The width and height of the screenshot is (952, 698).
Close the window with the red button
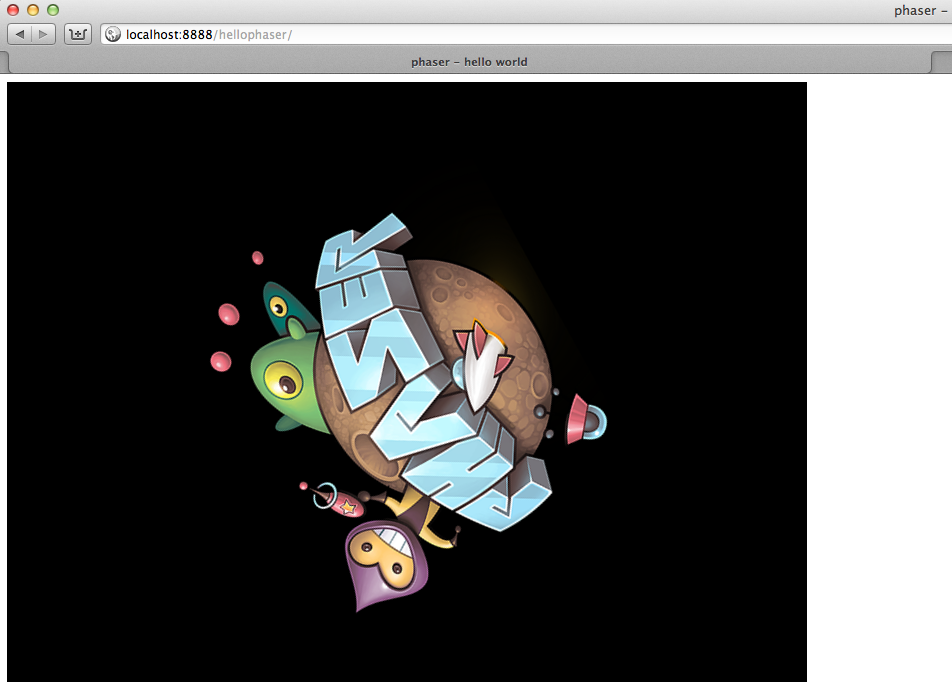click(x=13, y=10)
